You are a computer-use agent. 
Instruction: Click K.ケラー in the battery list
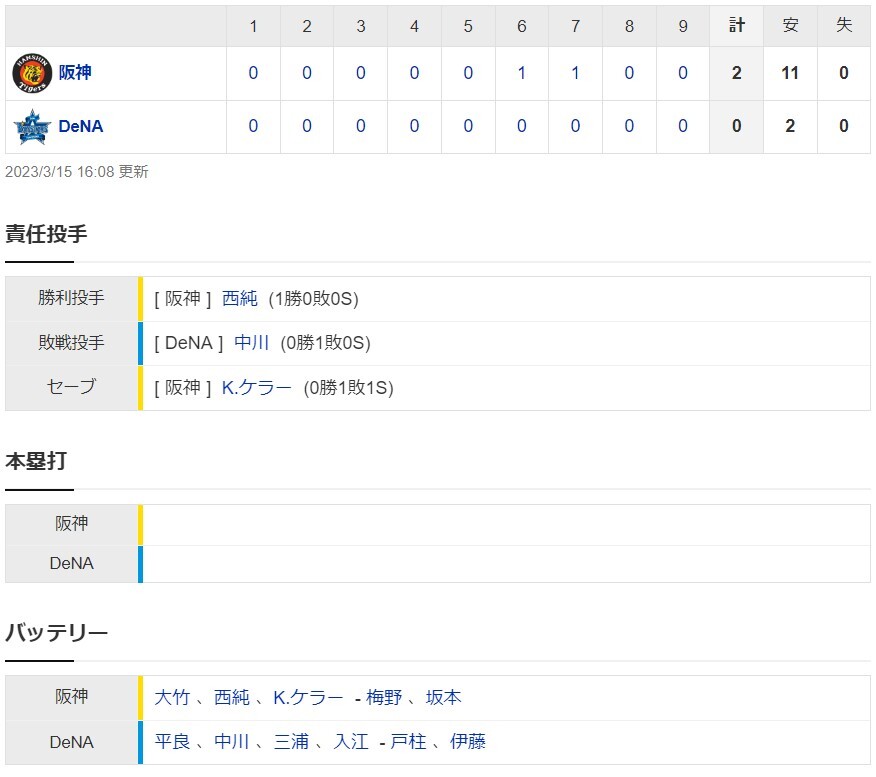point(308,698)
